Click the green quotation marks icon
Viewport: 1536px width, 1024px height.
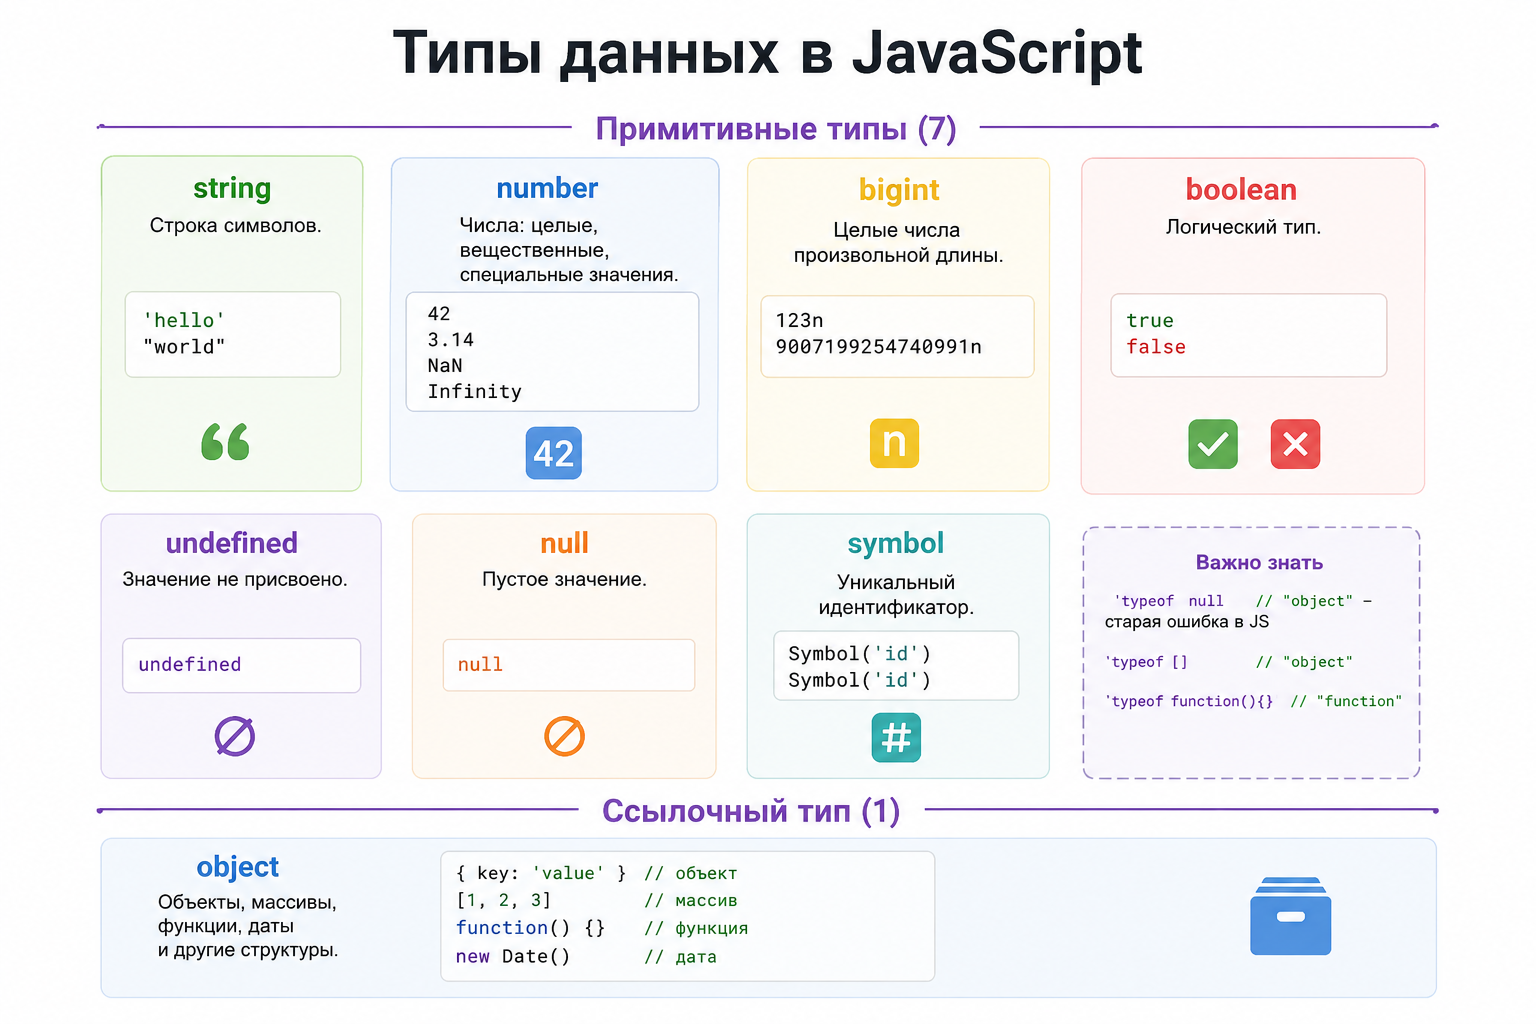click(x=225, y=442)
